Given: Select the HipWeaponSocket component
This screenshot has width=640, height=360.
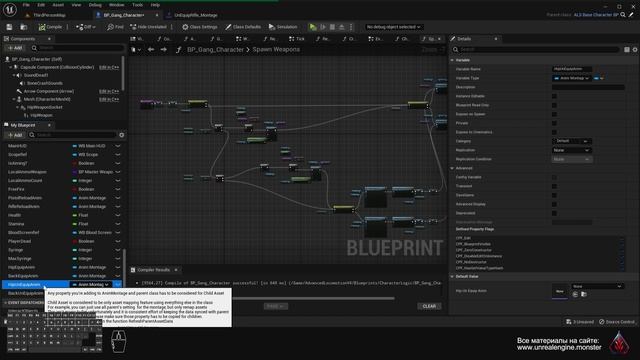Looking at the screenshot, I should click(x=45, y=107).
